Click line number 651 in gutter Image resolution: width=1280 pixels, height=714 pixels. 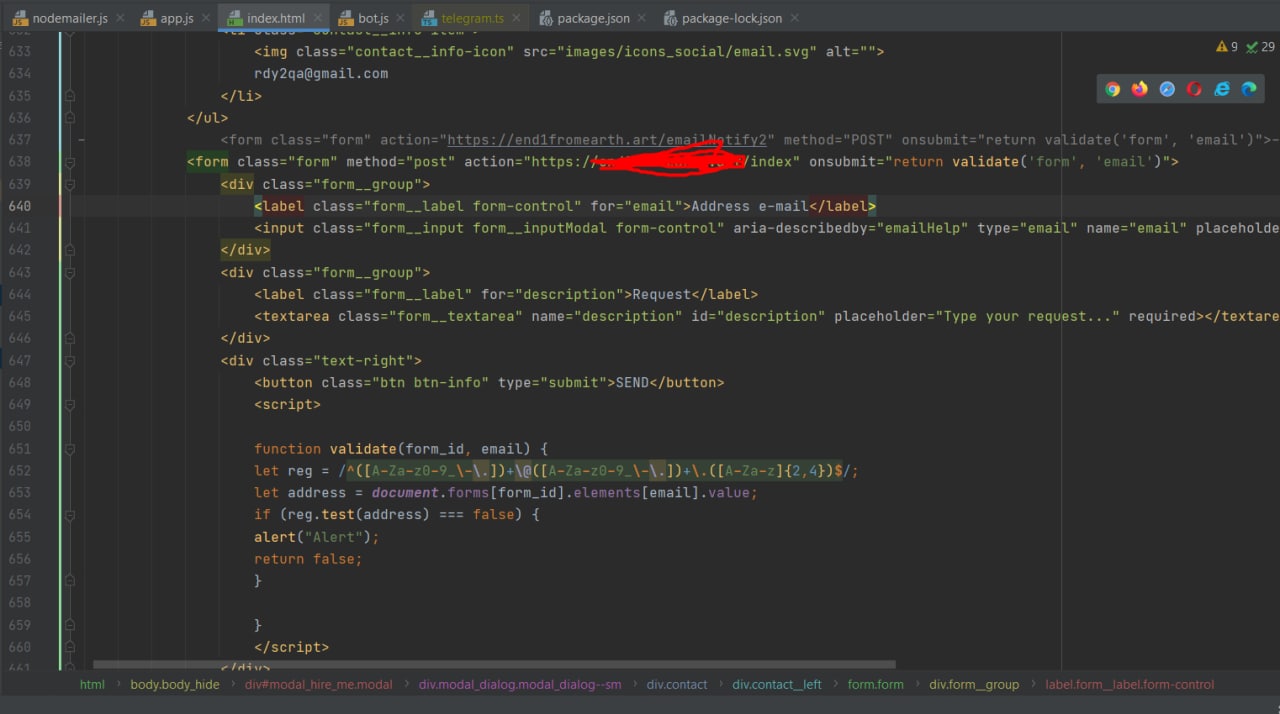coord(19,448)
